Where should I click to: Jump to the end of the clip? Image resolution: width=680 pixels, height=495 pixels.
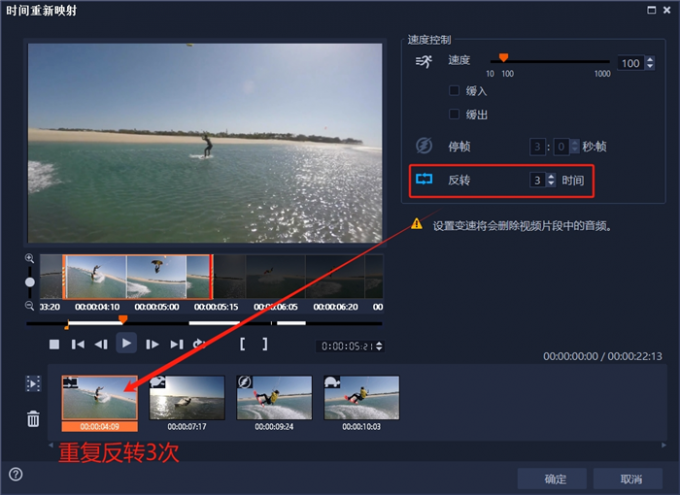pos(177,344)
